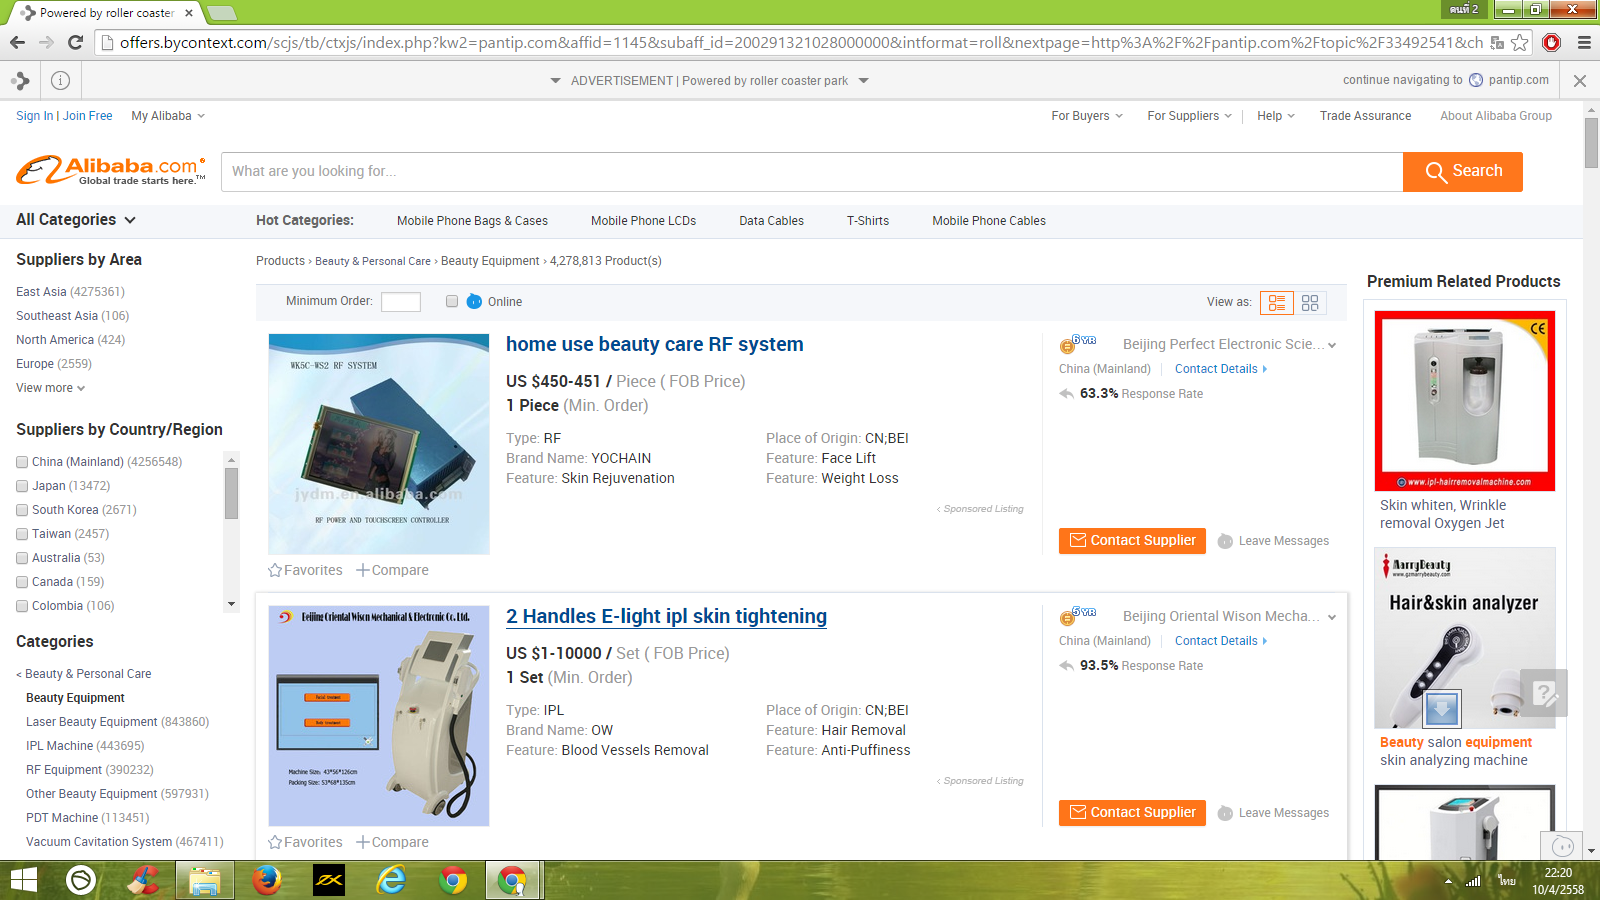
Task: Click the info icon in the advertisement bar
Action: pos(60,80)
